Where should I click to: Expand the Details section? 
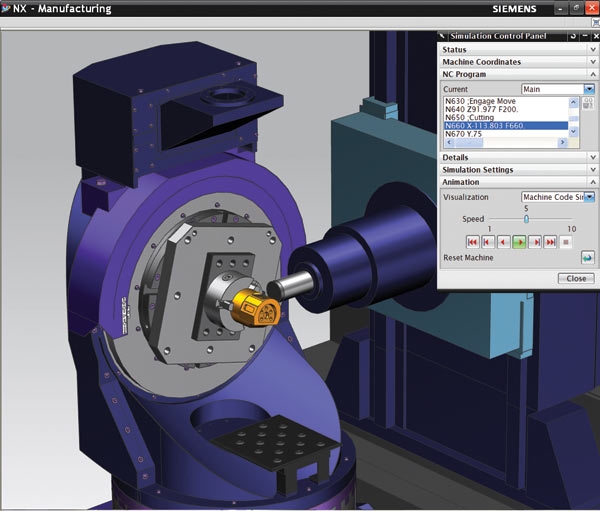coord(592,157)
